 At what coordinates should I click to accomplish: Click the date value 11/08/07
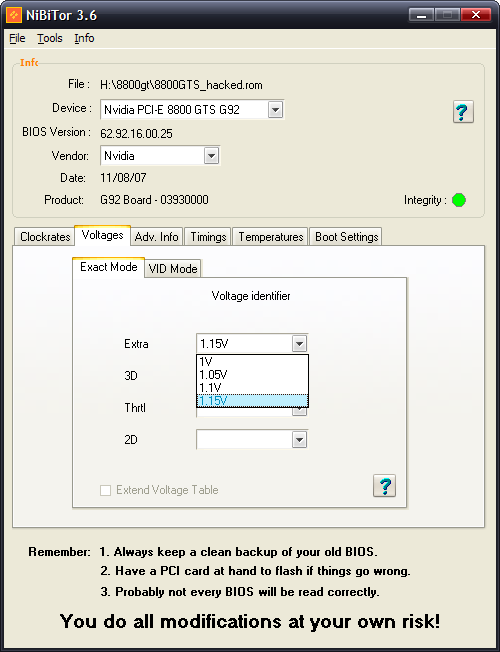point(123,178)
